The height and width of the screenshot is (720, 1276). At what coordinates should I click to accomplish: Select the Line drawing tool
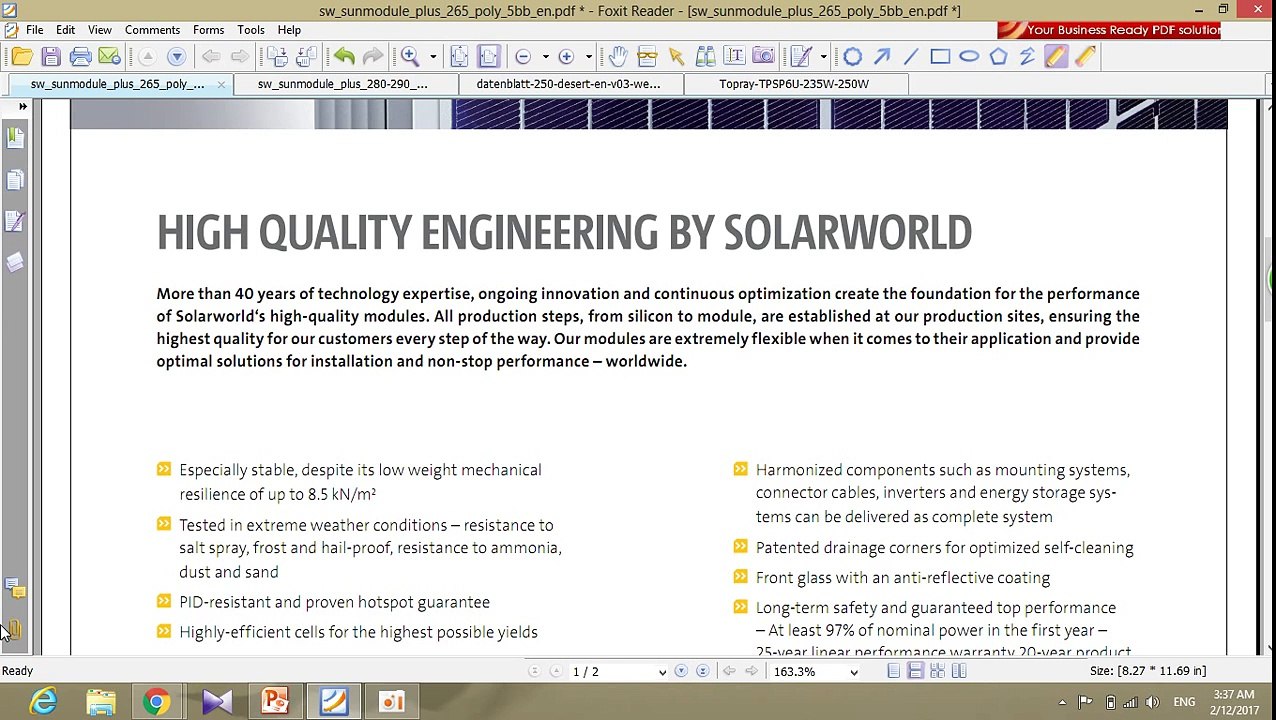pyautogui.click(x=911, y=57)
